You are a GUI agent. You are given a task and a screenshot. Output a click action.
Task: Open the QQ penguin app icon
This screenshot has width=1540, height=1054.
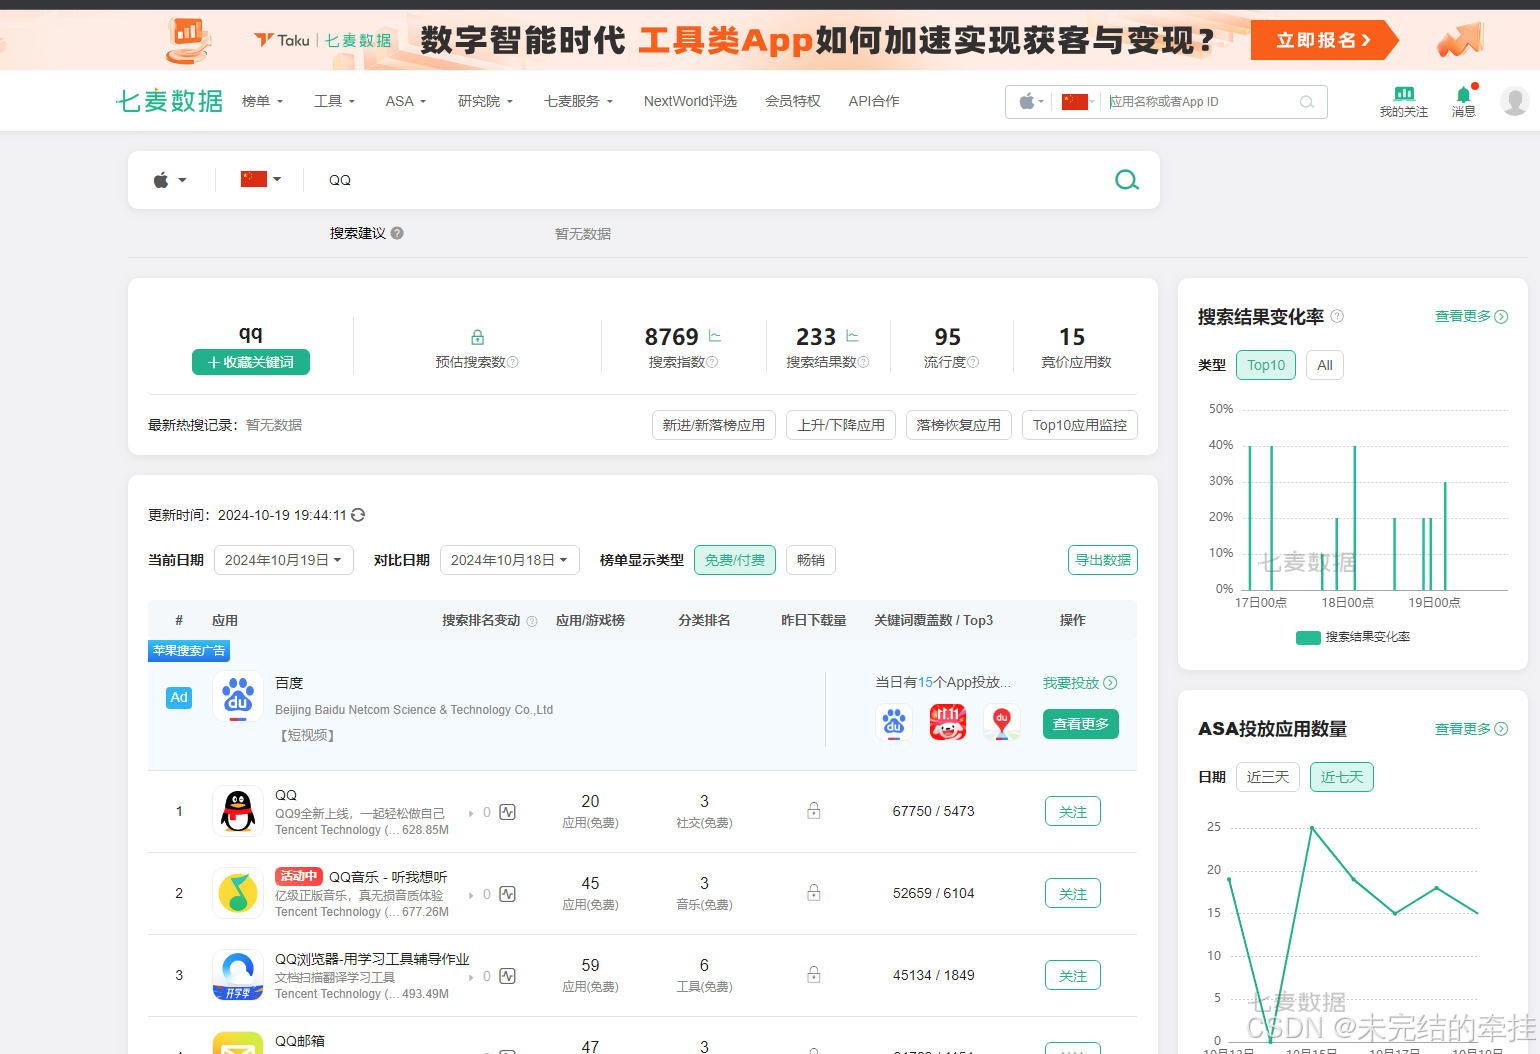pyautogui.click(x=238, y=811)
